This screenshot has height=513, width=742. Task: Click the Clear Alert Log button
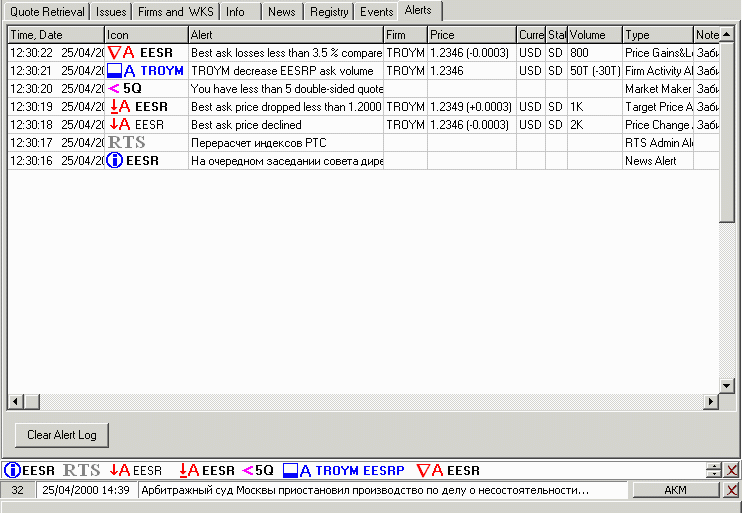[62, 435]
